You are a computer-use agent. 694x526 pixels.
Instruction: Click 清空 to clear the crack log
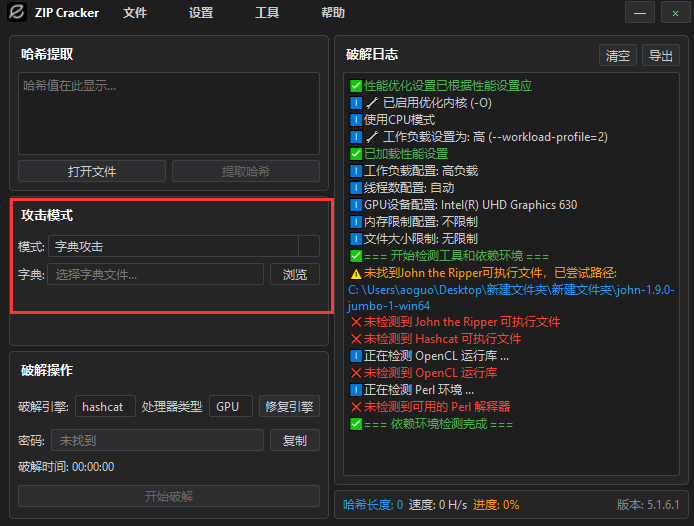click(x=617, y=56)
